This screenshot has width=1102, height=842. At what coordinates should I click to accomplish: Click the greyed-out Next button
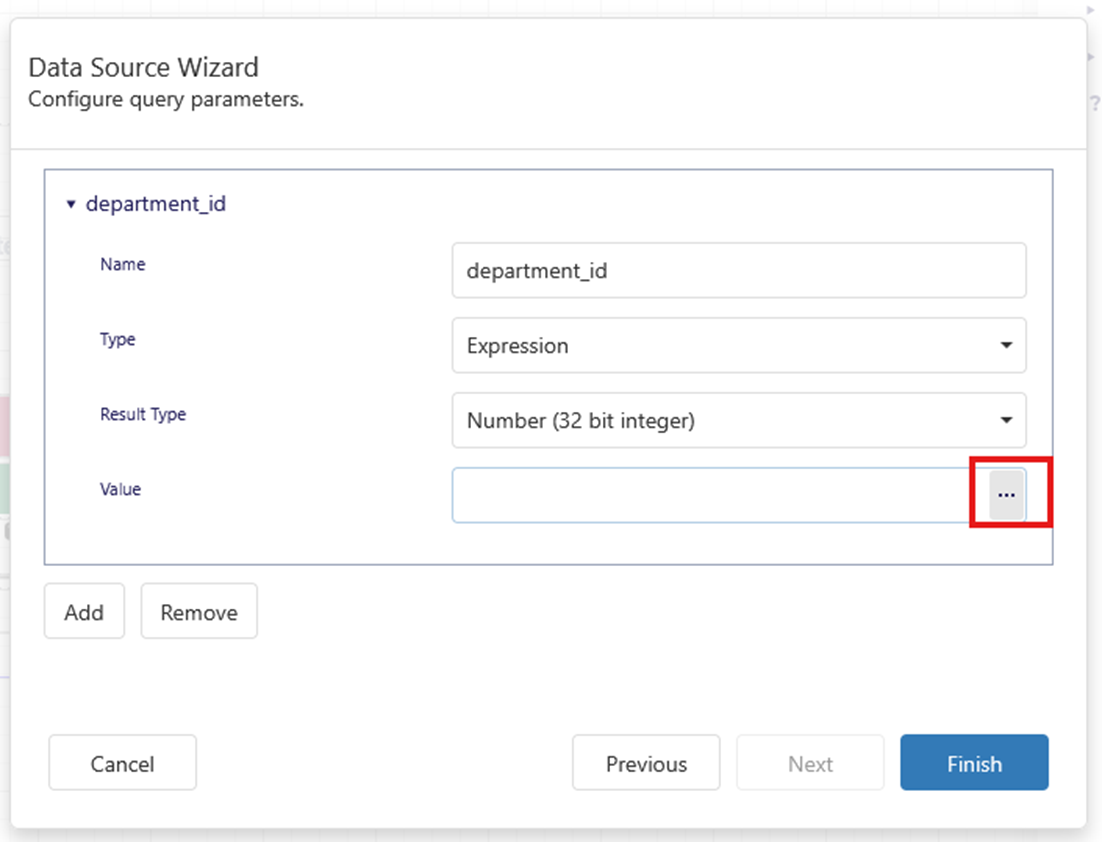pos(810,764)
